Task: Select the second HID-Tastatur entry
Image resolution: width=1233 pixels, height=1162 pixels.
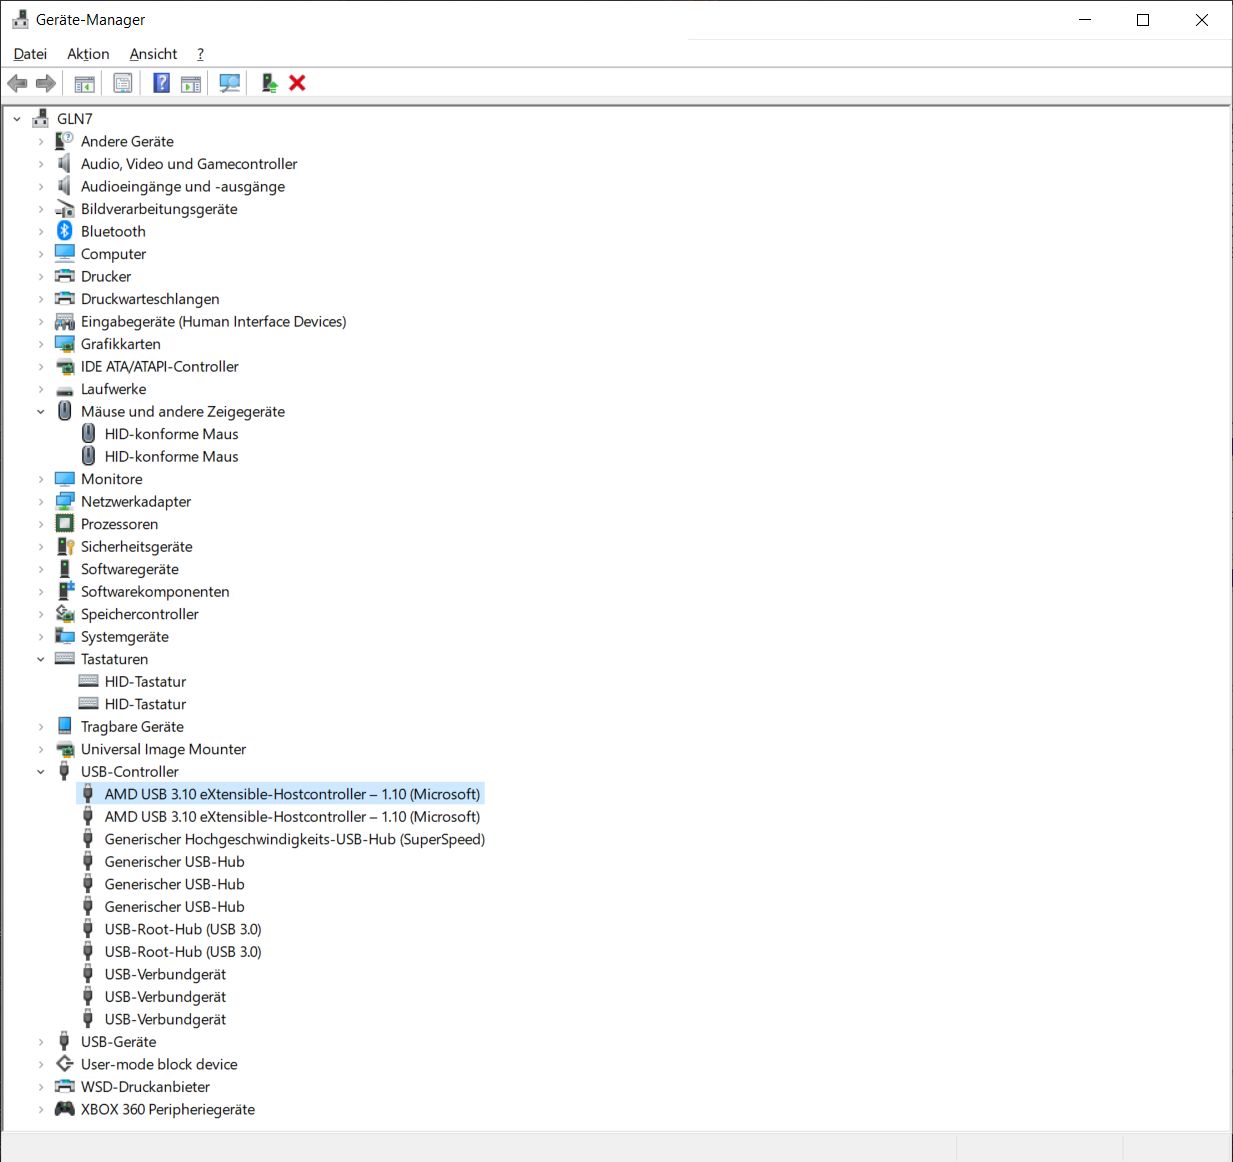Action: point(145,704)
